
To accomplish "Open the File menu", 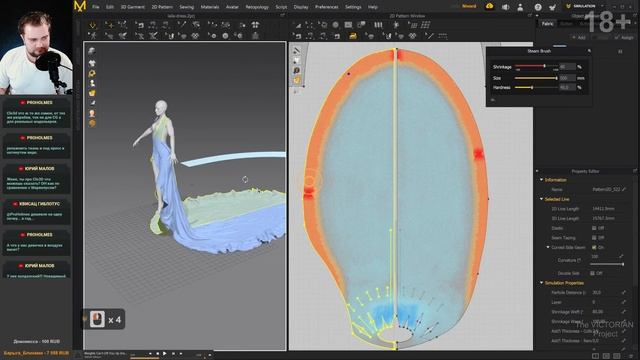I will (96, 7).
